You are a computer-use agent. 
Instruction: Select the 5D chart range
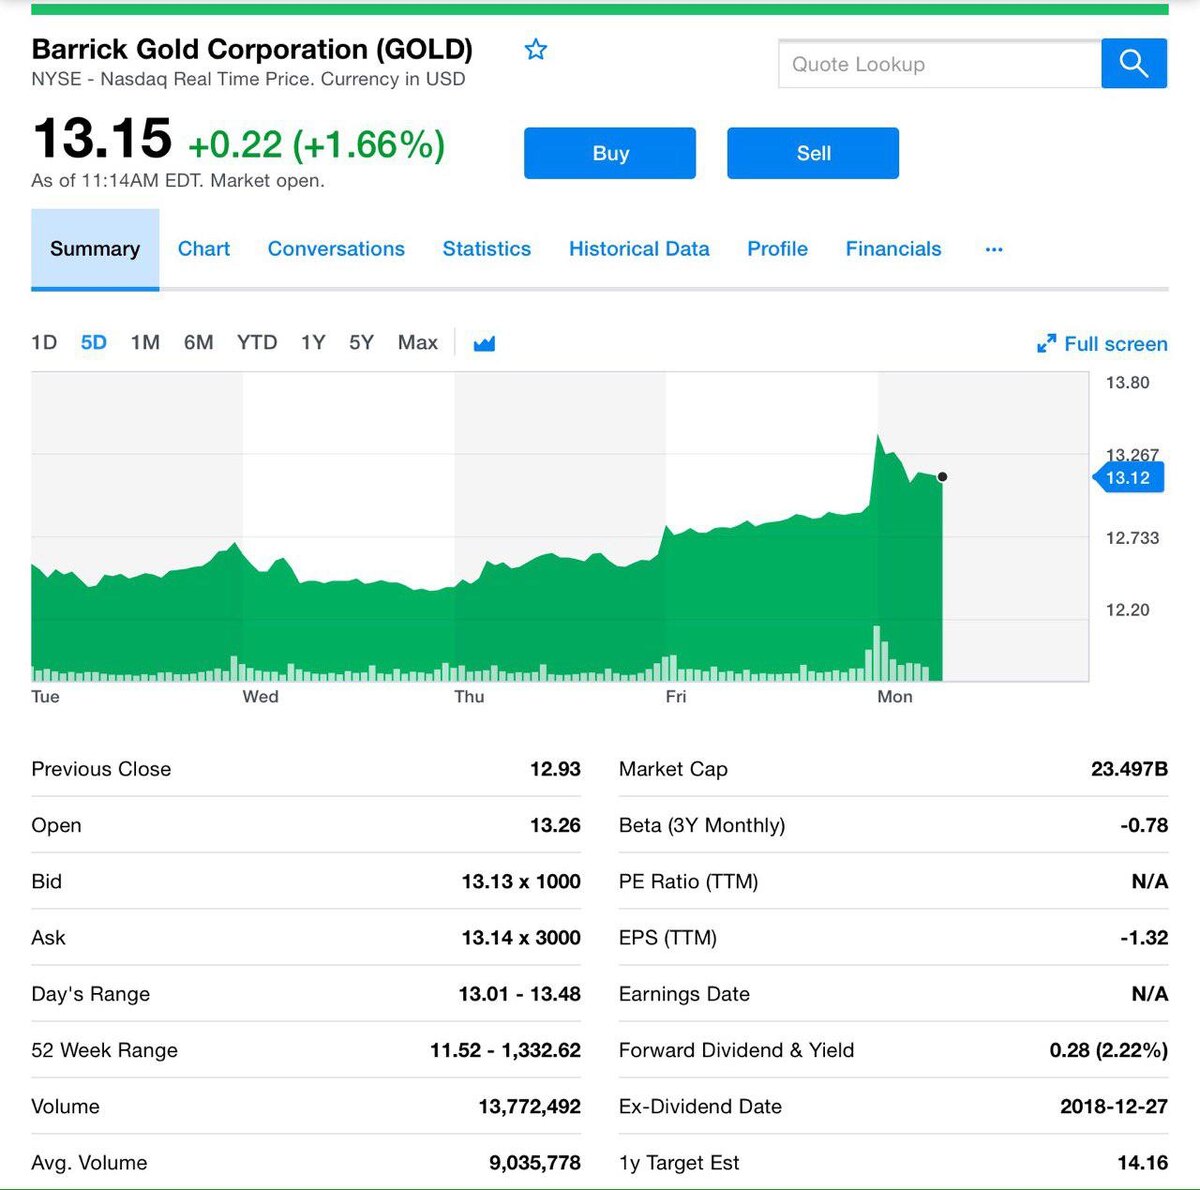[x=94, y=343]
